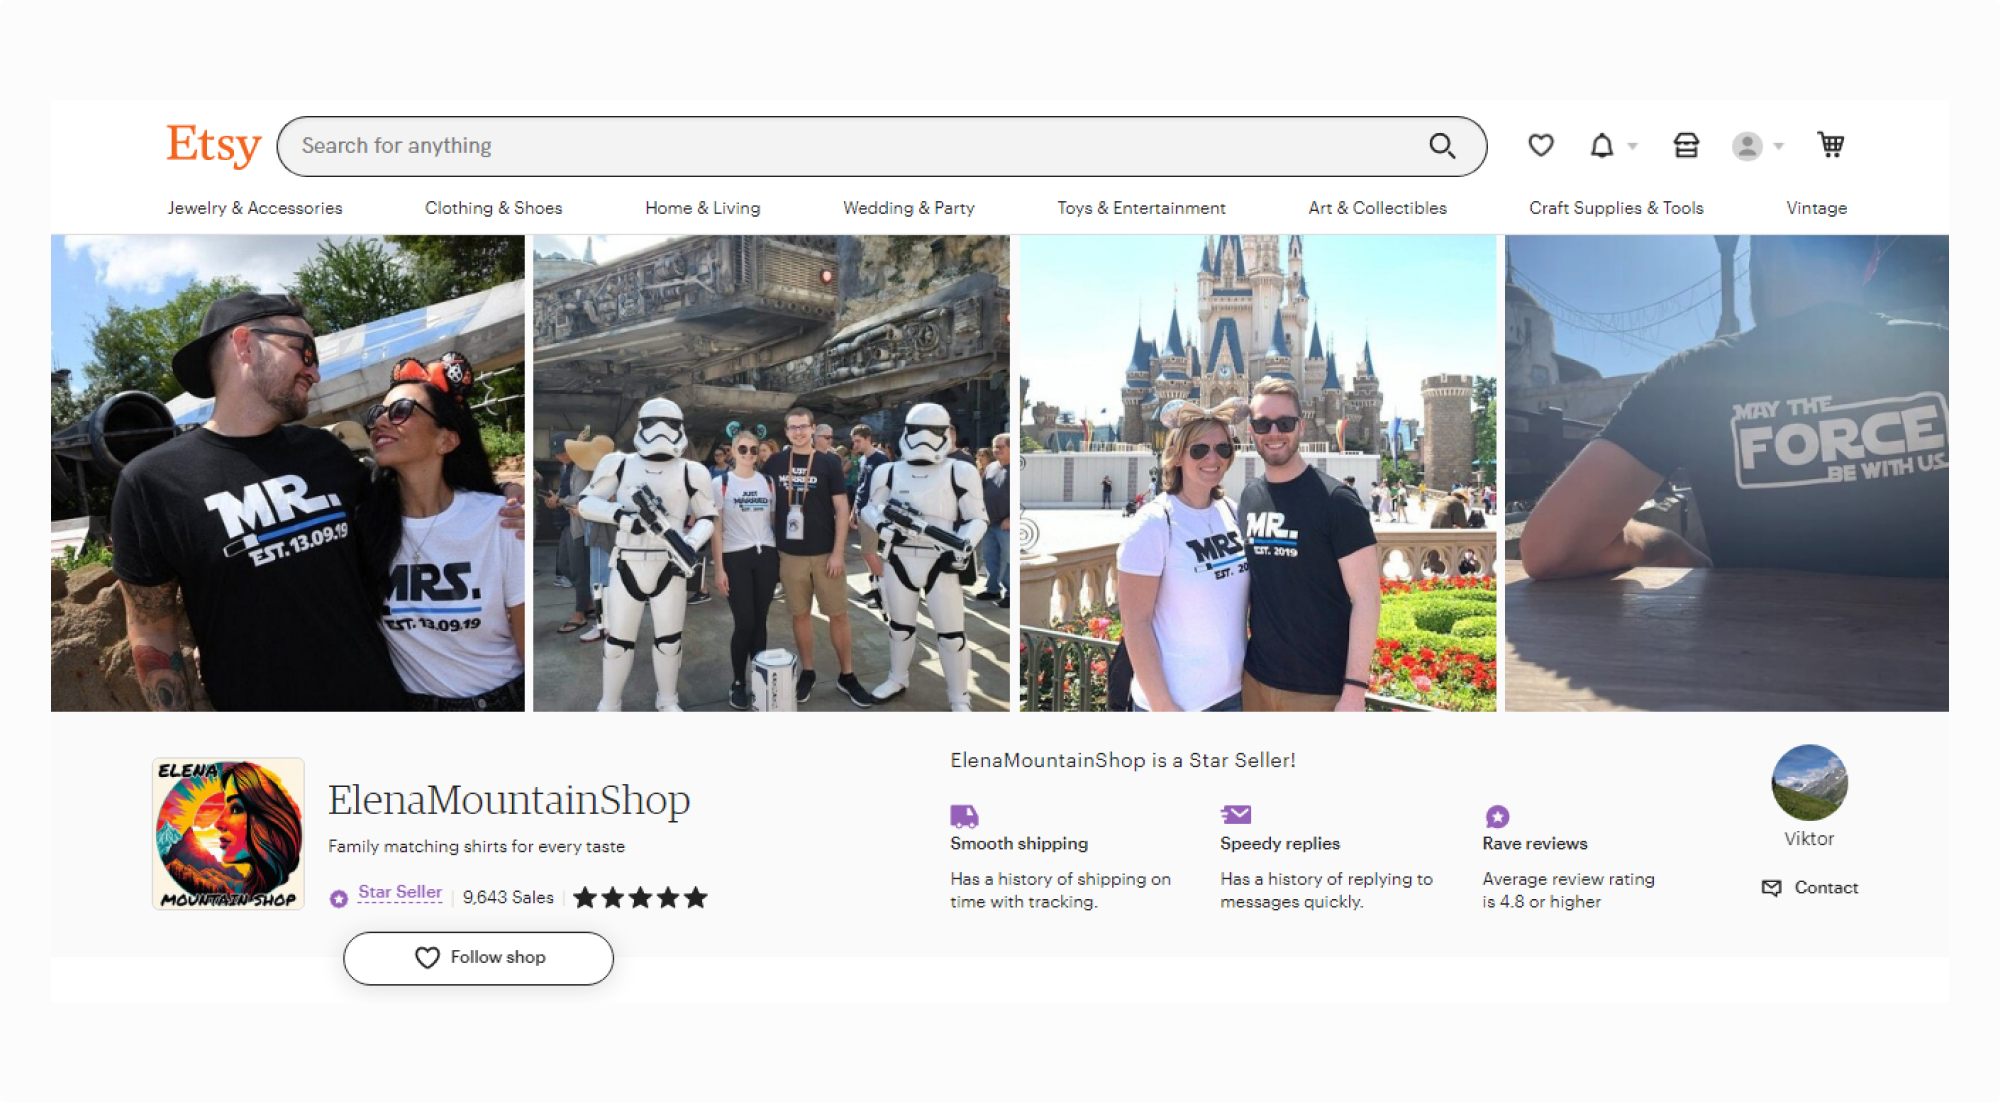Click the five-star shop rating
Viewport: 2000px width, 1103px height.
[x=640, y=897]
